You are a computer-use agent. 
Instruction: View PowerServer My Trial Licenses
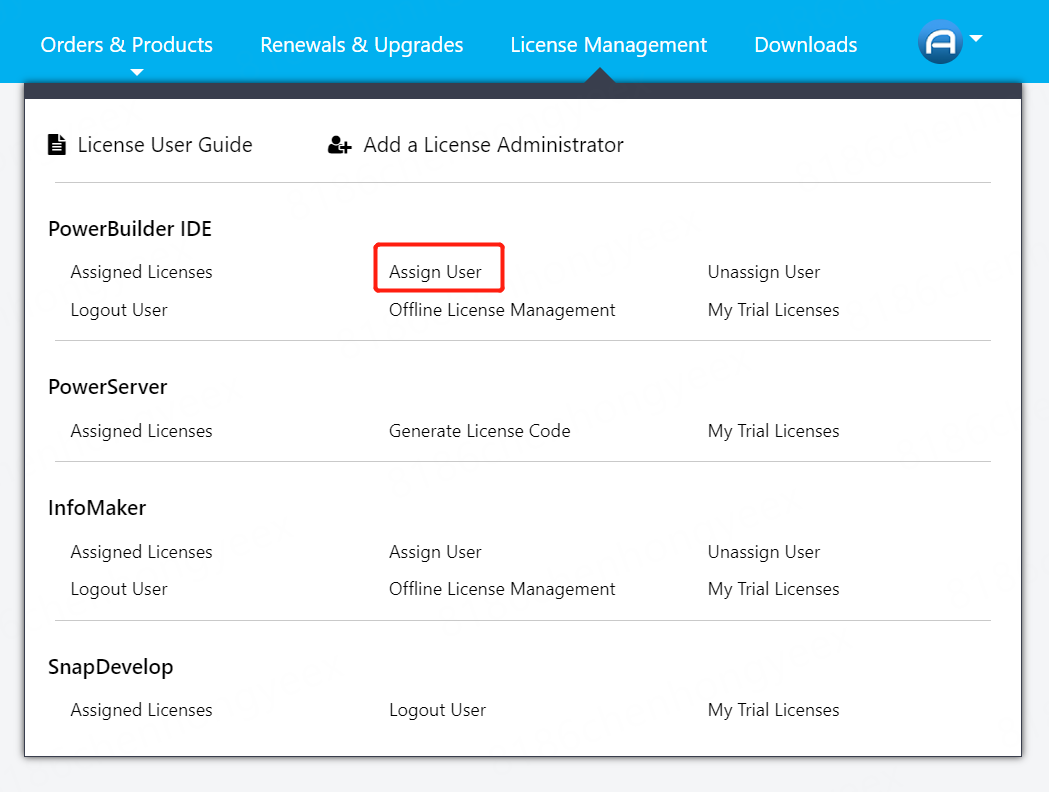773,431
